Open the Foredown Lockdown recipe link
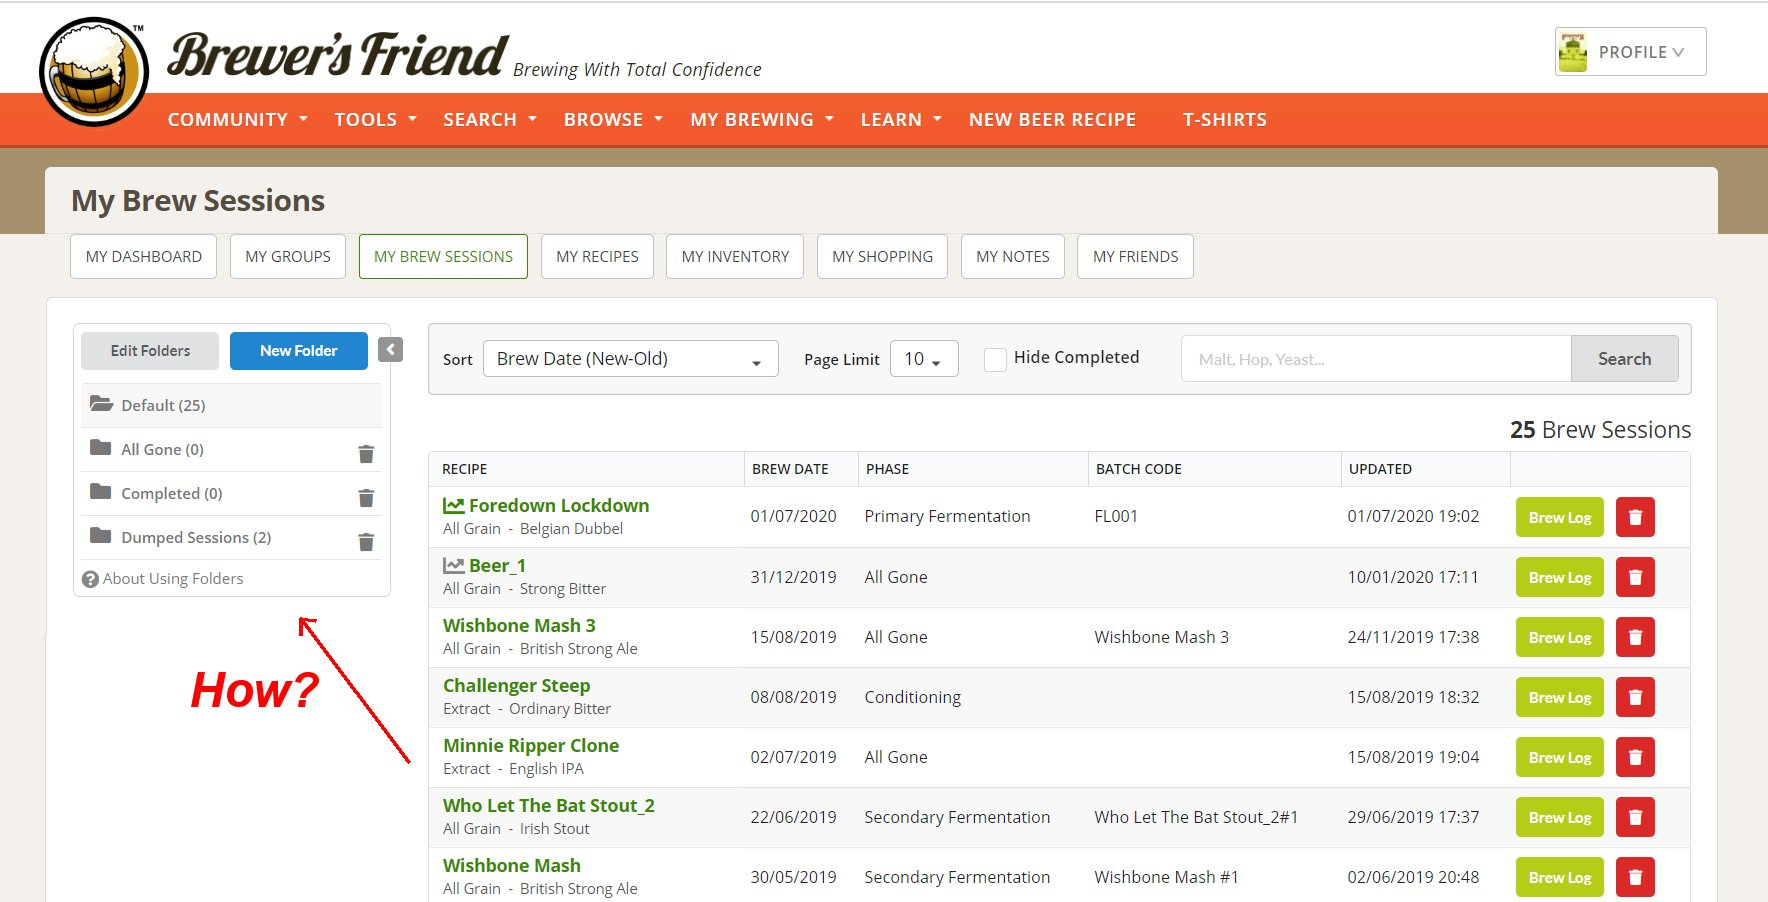 (x=559, y=506)
